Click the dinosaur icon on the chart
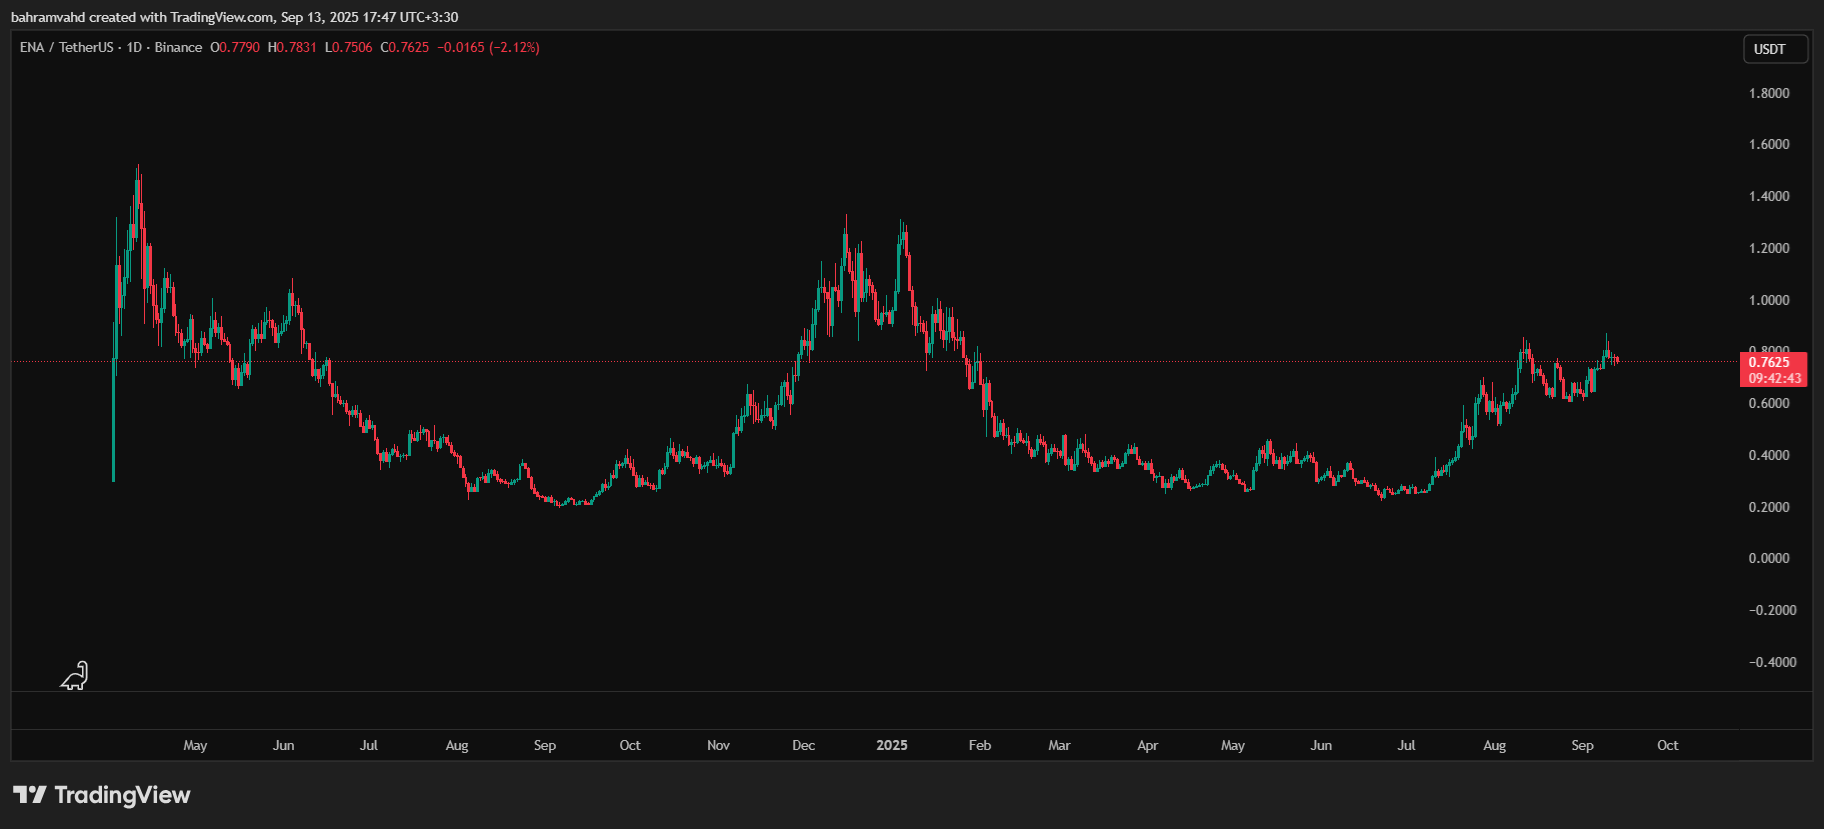 tap(75, 677)
